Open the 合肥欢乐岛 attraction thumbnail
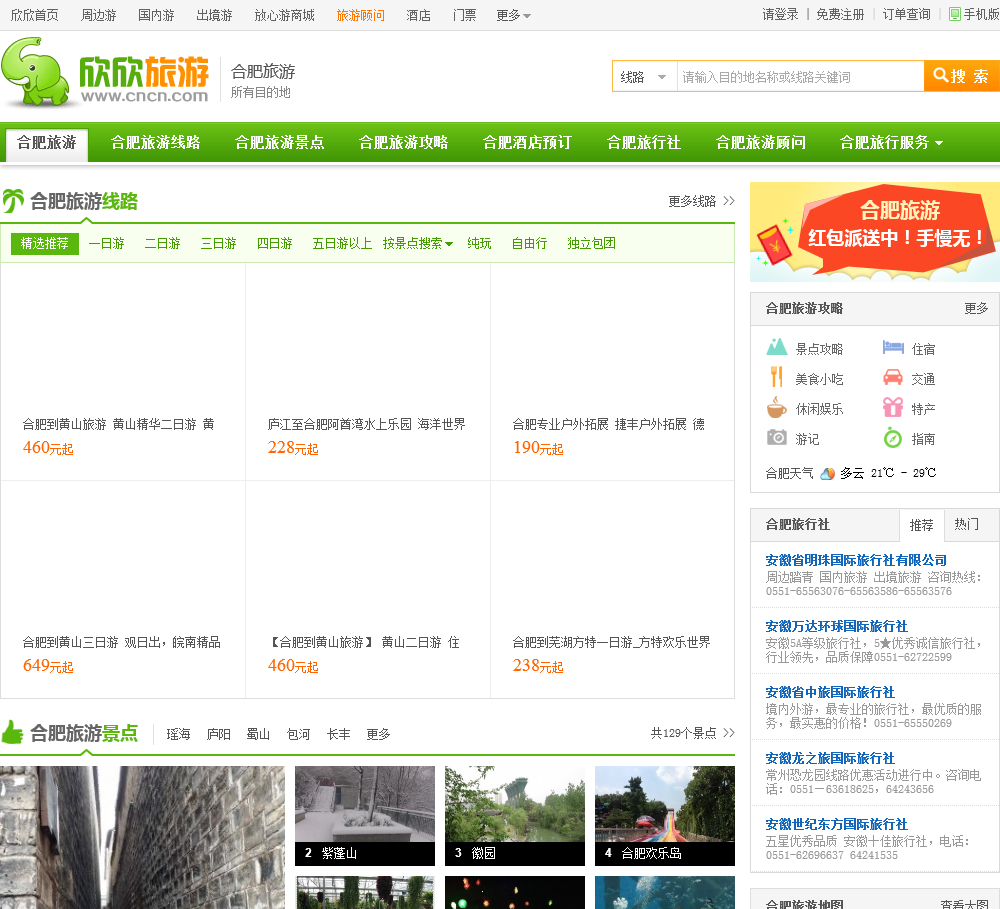Screen dimensions: 1000x909 [665, 816]
